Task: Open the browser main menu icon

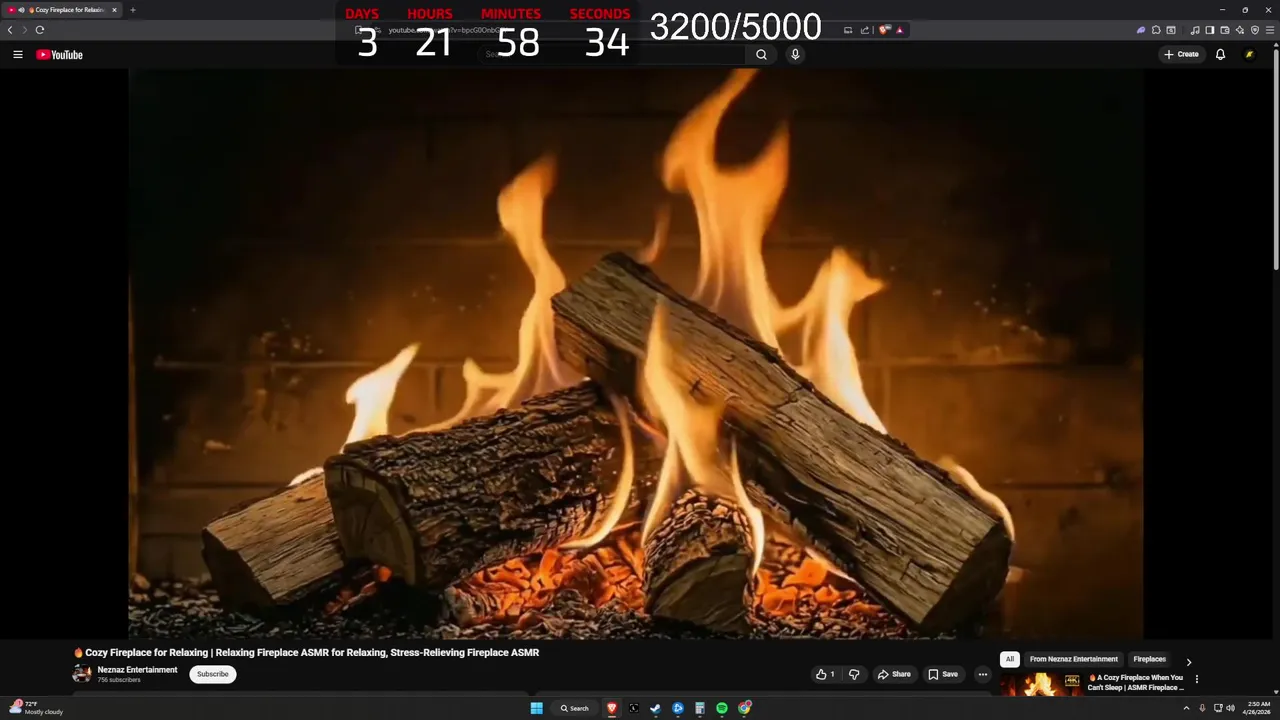Action: (1270, 30)
